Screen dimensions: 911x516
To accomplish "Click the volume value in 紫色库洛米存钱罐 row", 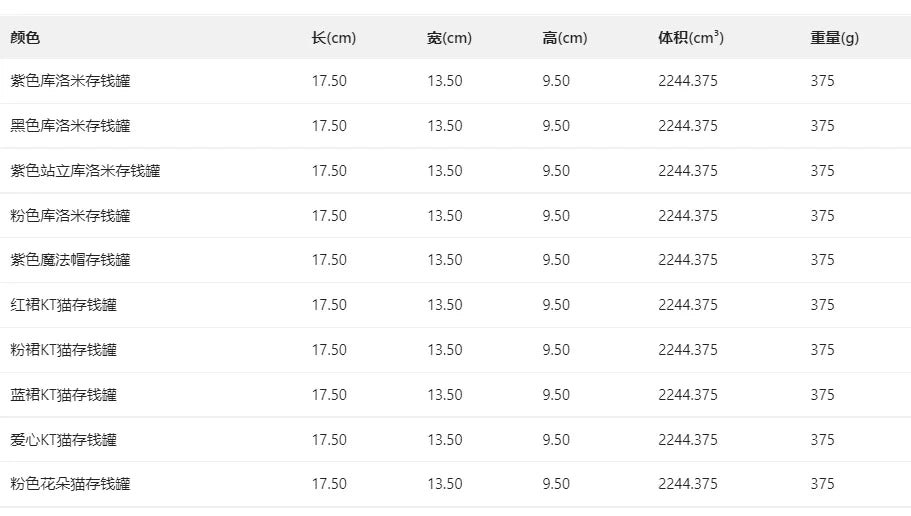I will 687,81.
